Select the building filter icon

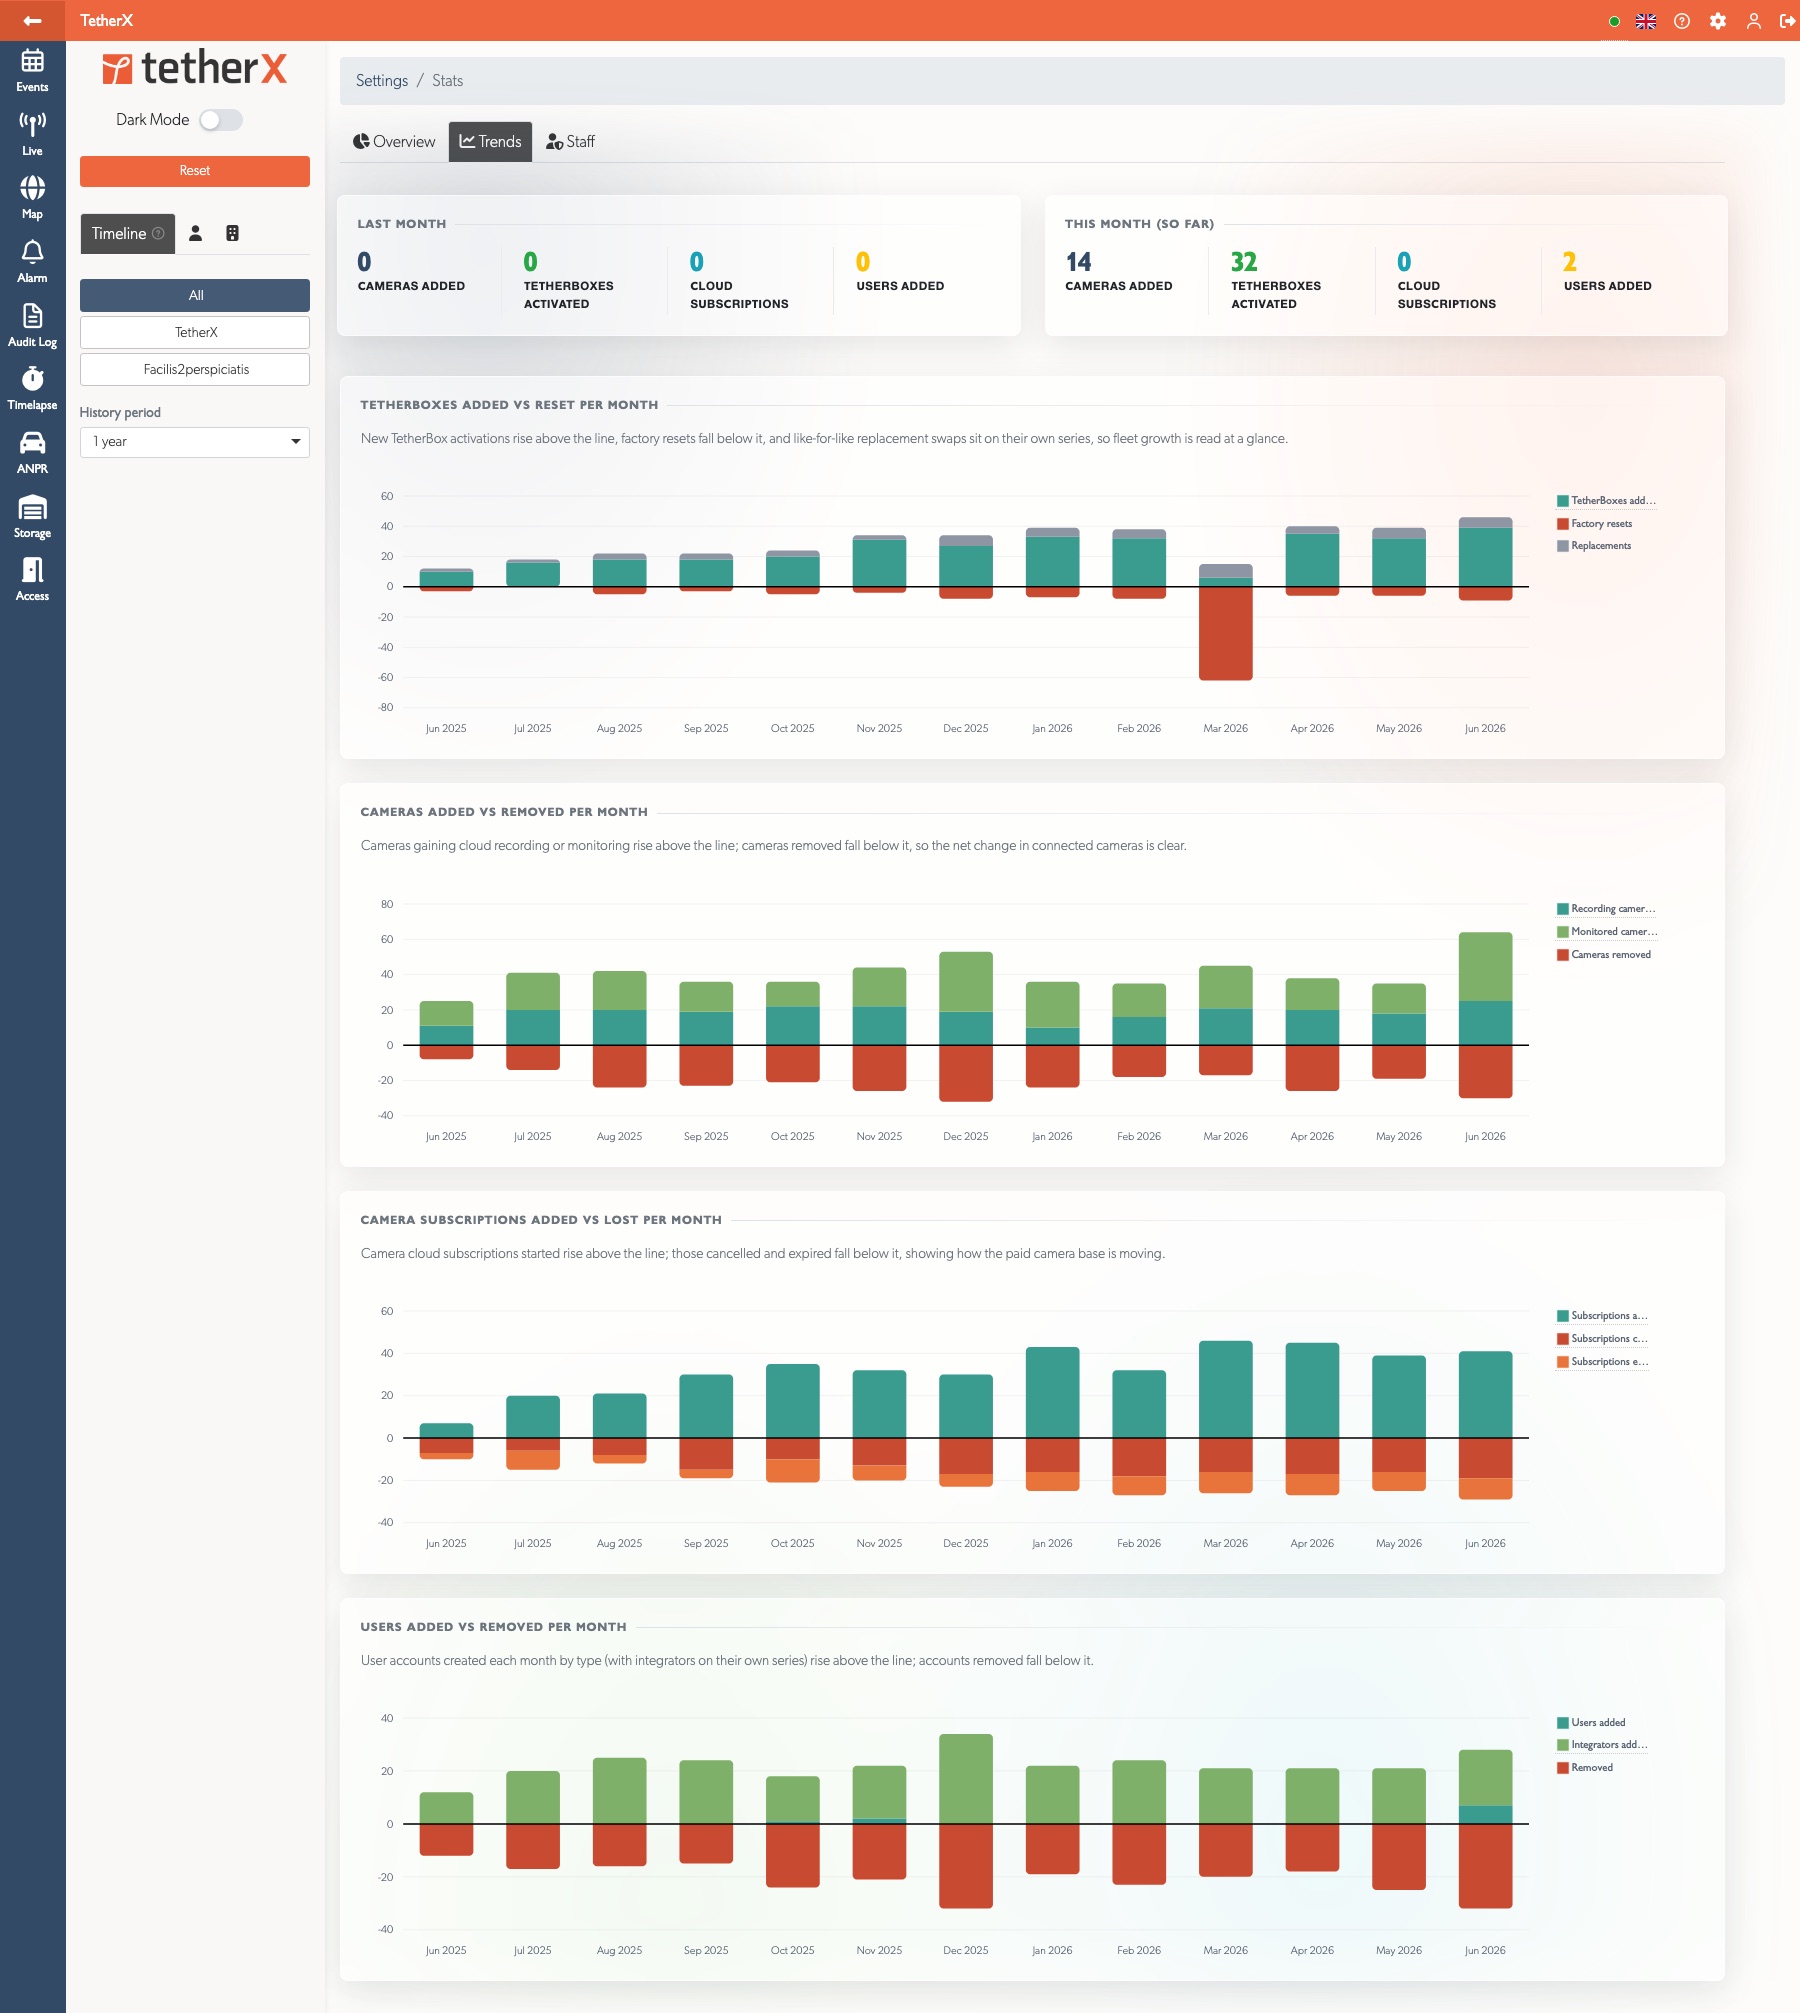click(232, 233)
